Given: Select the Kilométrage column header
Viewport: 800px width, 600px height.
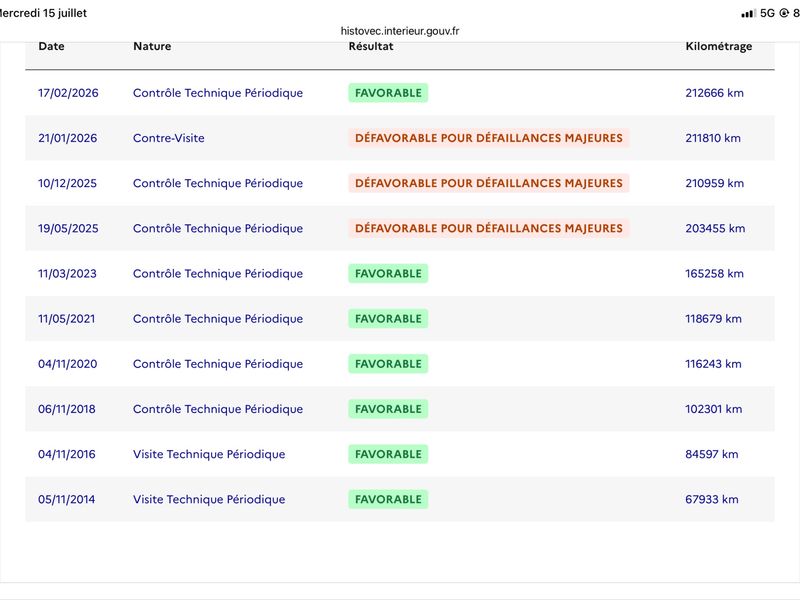Looking at the screenshot, I should tap(718, 46).
